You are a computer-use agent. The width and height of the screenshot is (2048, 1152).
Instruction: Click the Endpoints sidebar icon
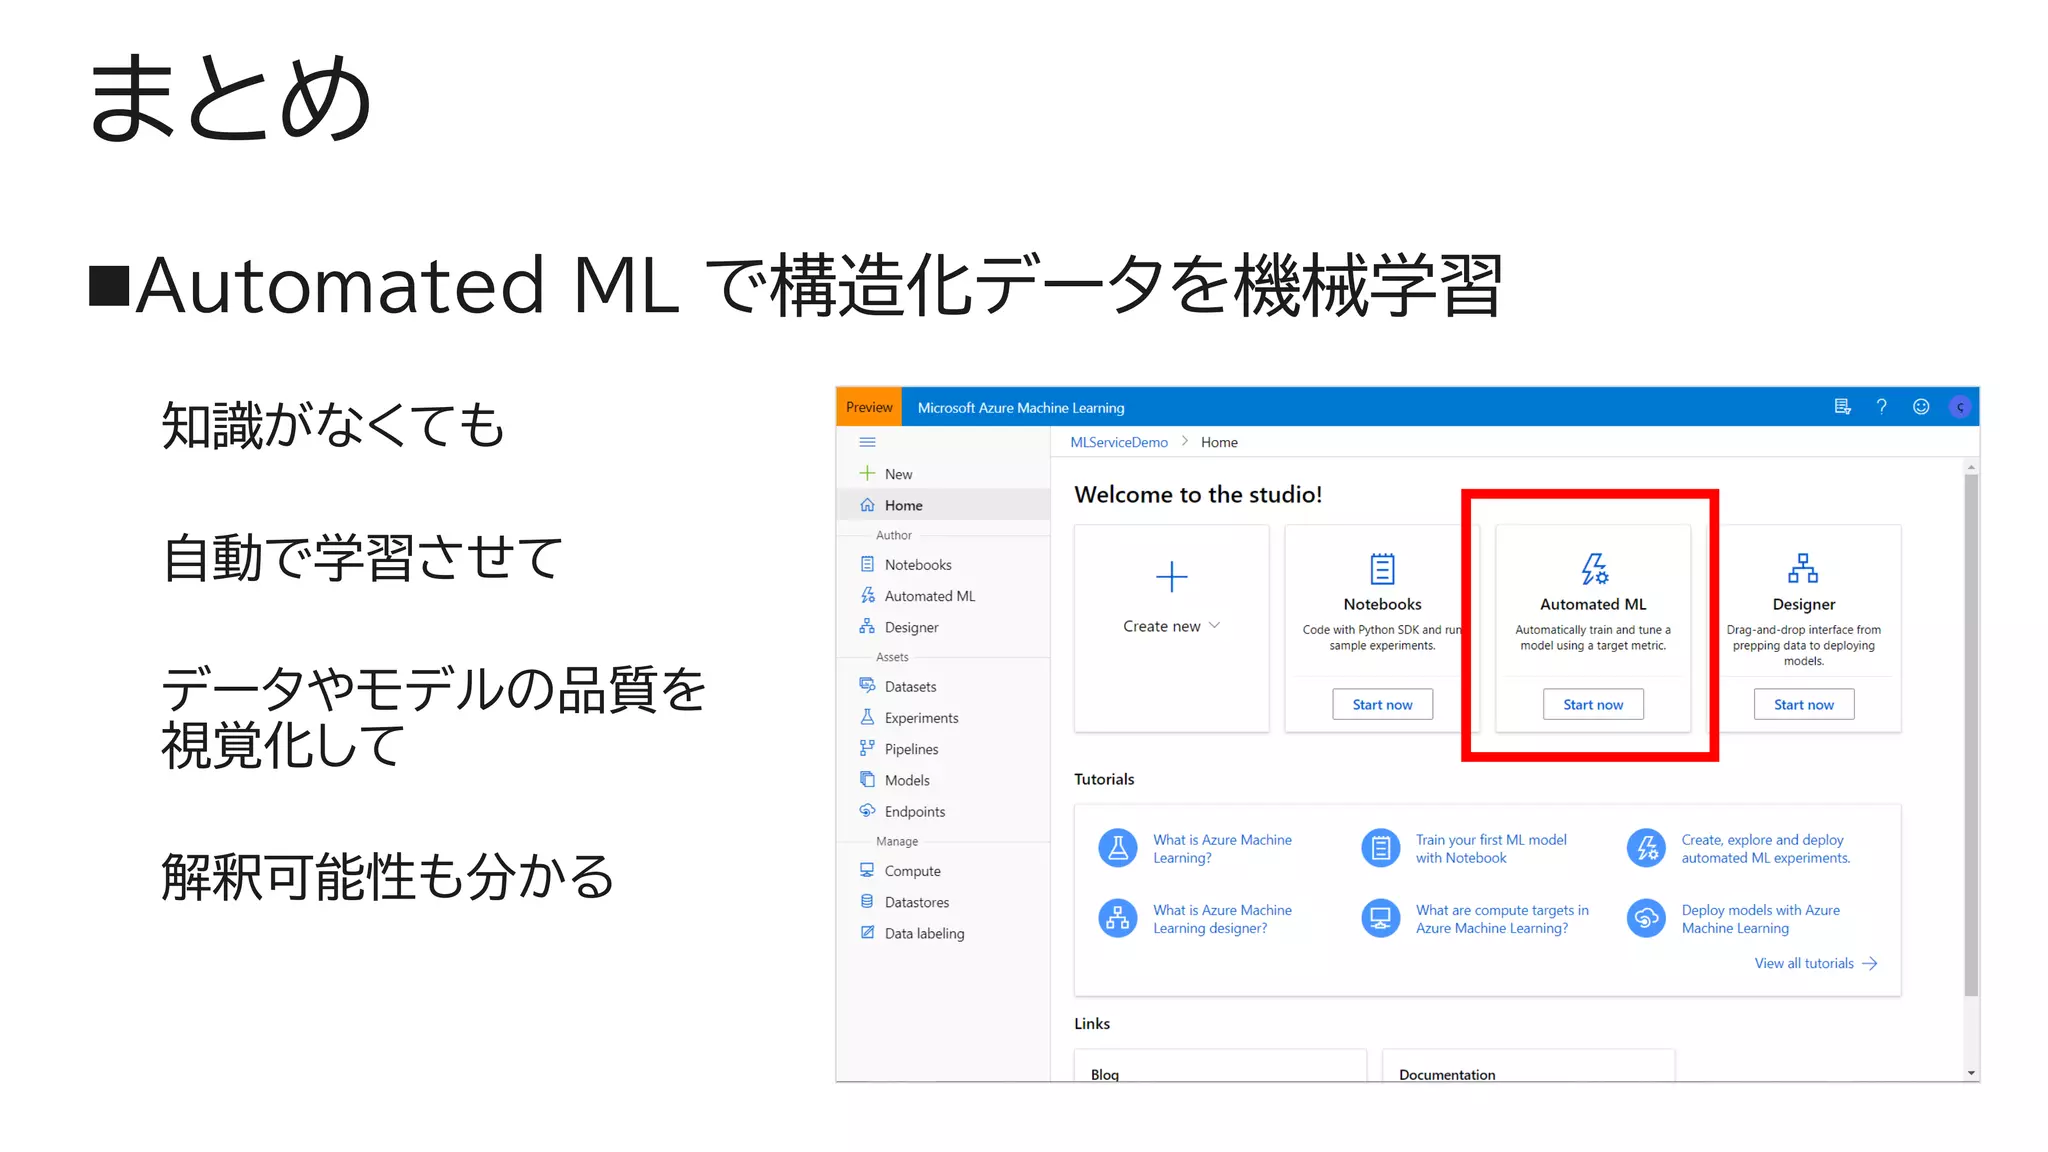coord(867,810)
